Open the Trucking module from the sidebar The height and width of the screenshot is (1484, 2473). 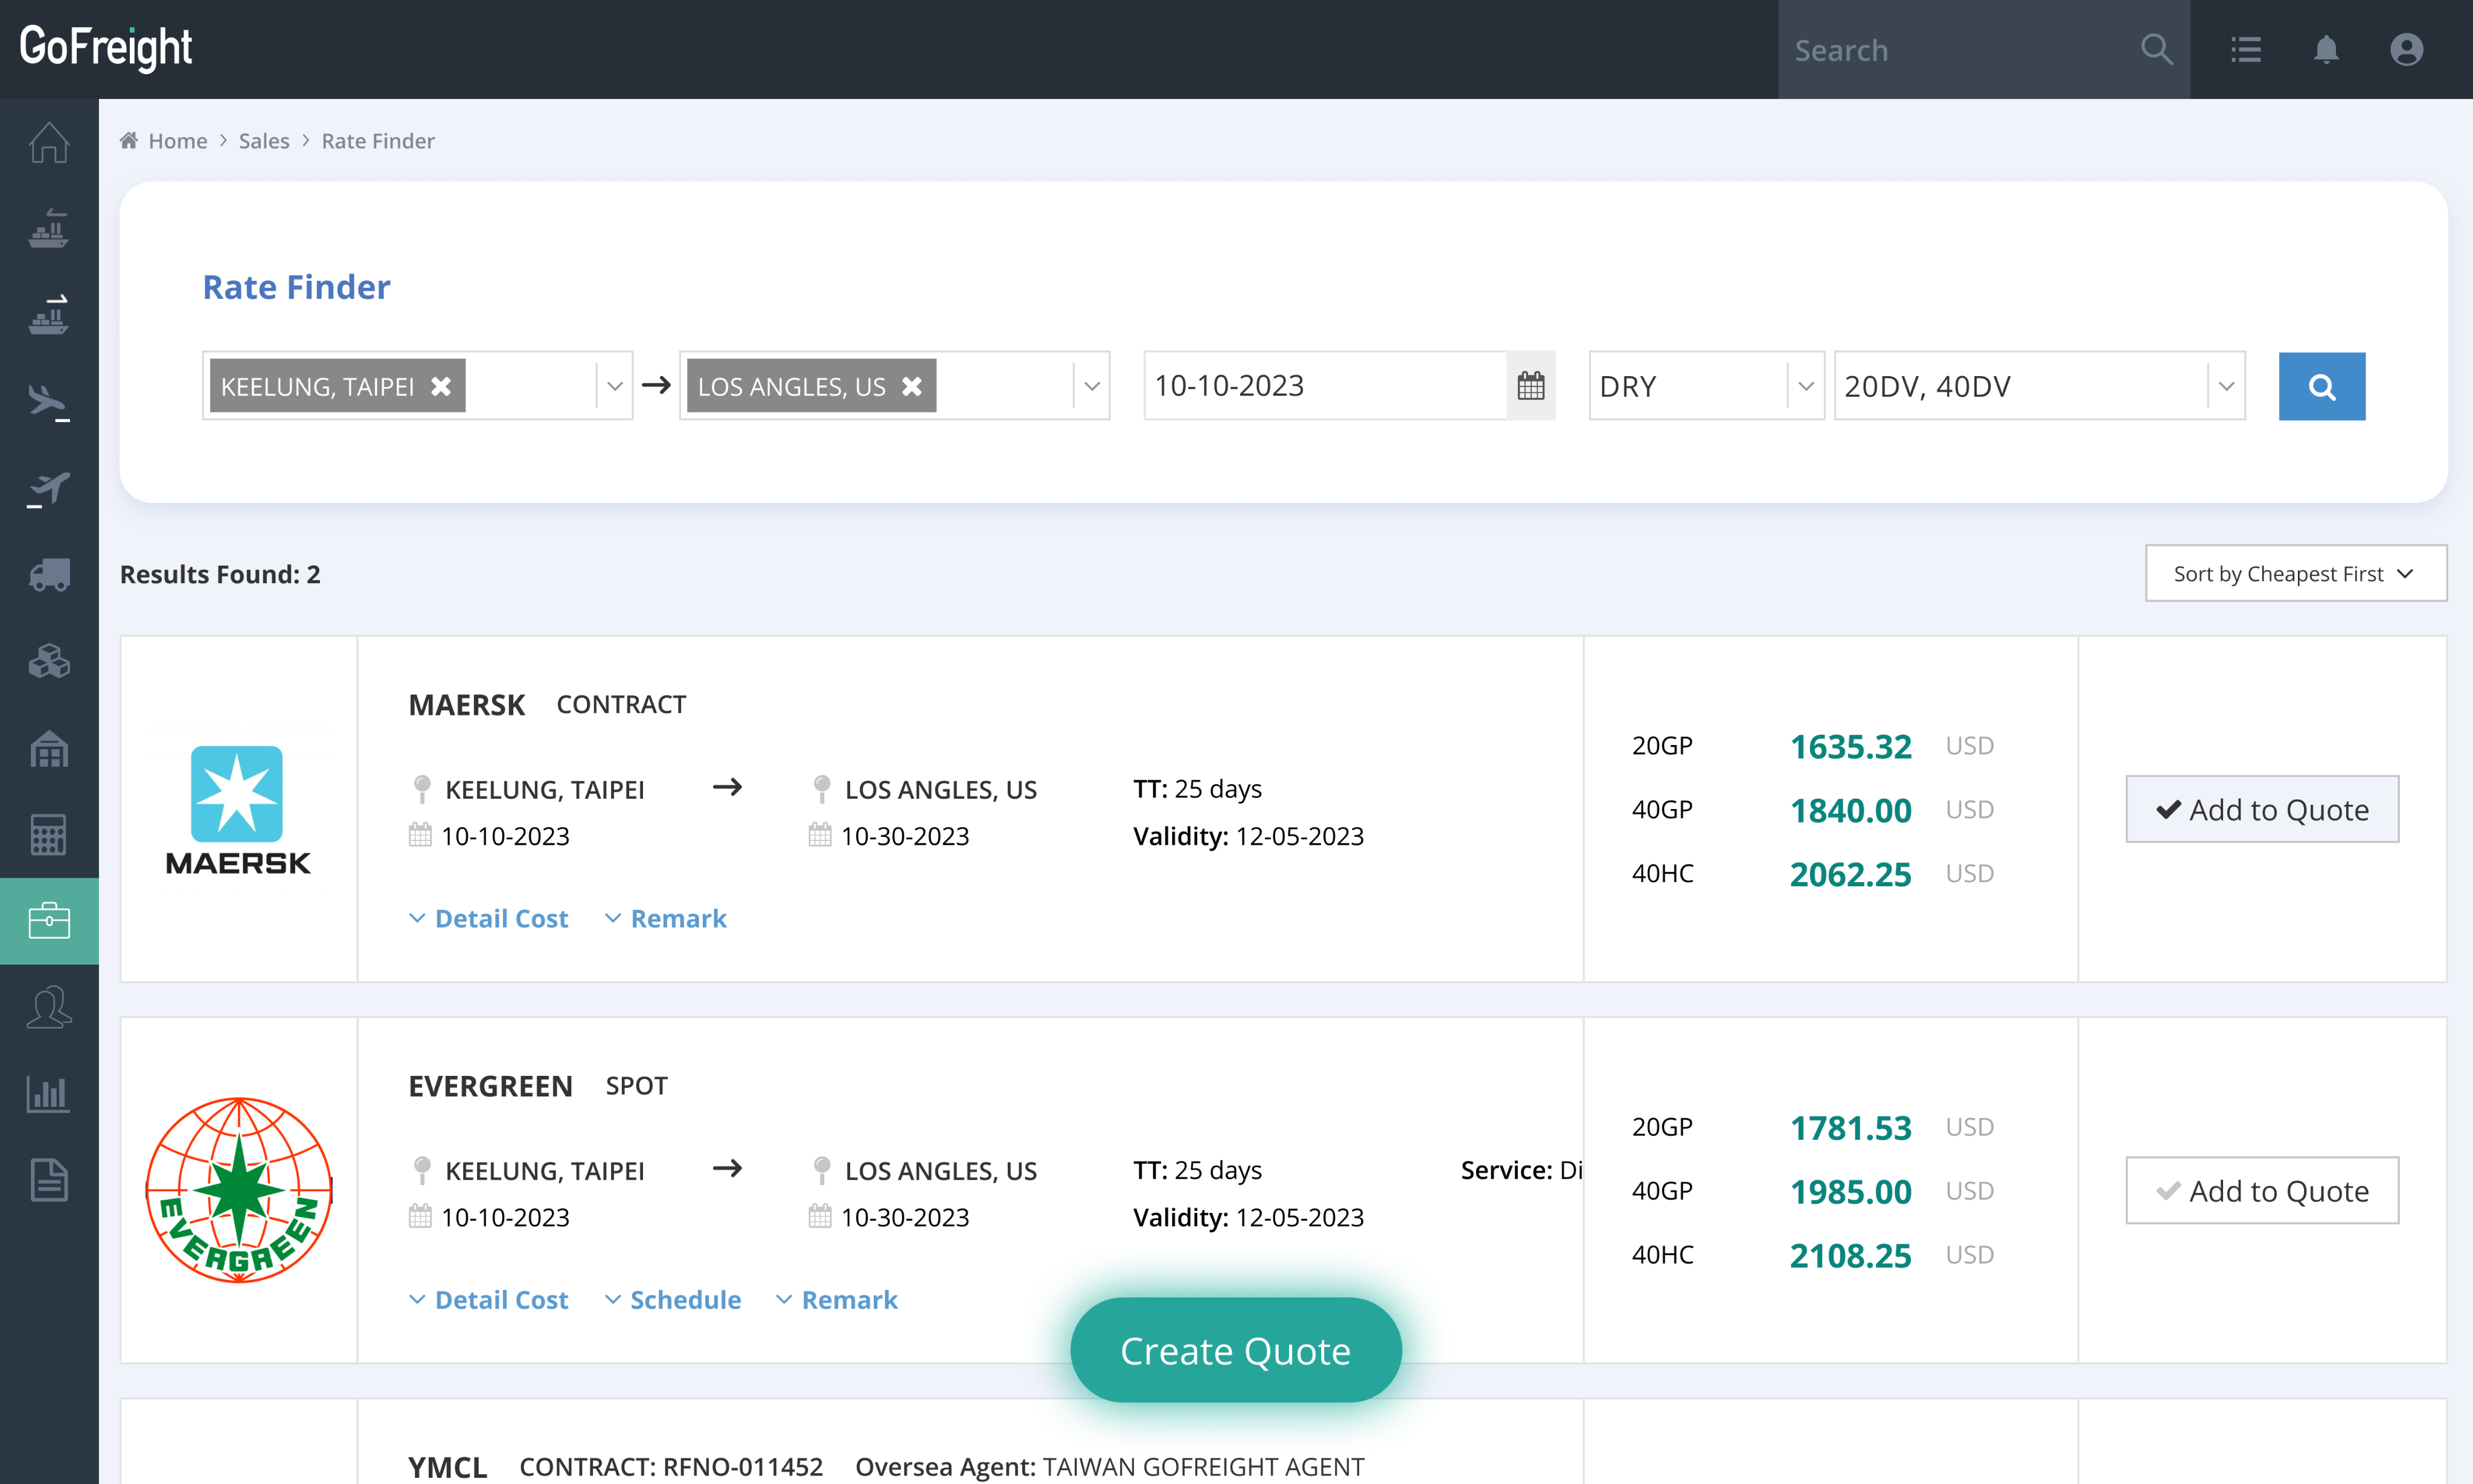[49, 574]
